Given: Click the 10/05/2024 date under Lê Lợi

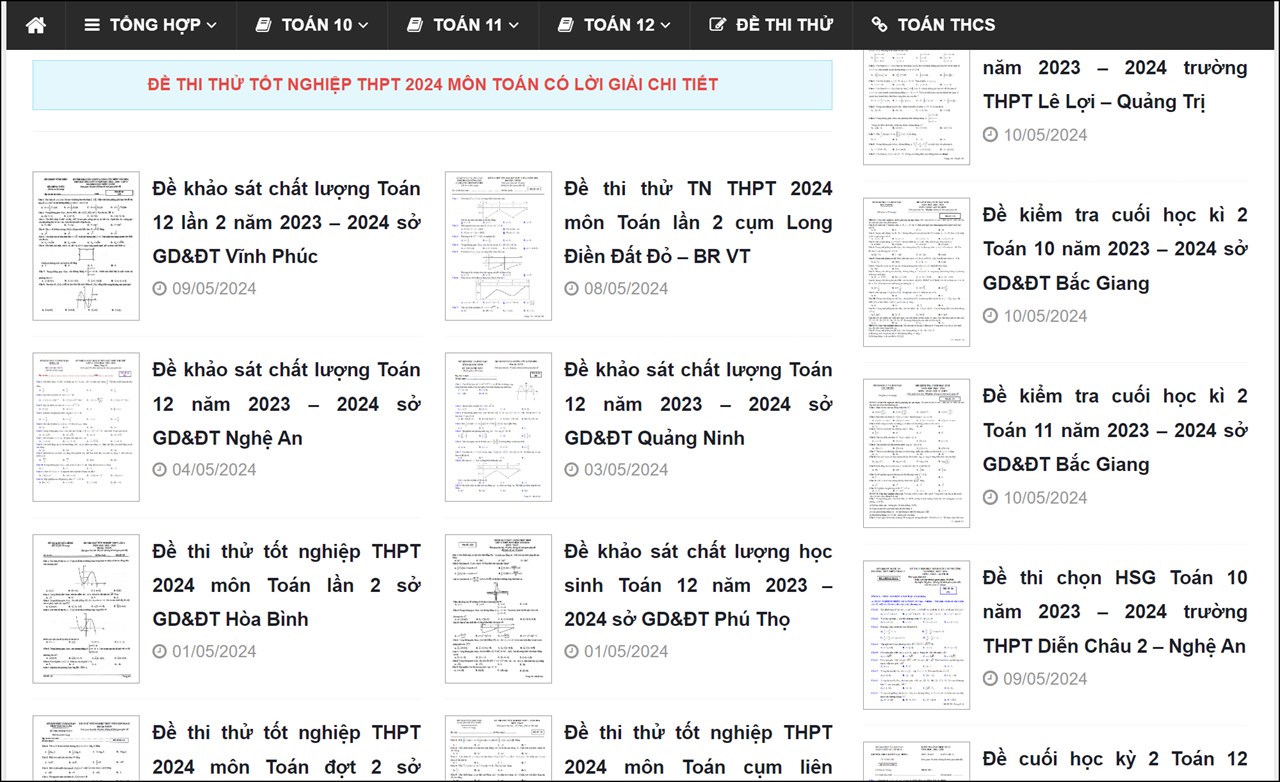Looking at the screenshot, I should (1045, 135).
